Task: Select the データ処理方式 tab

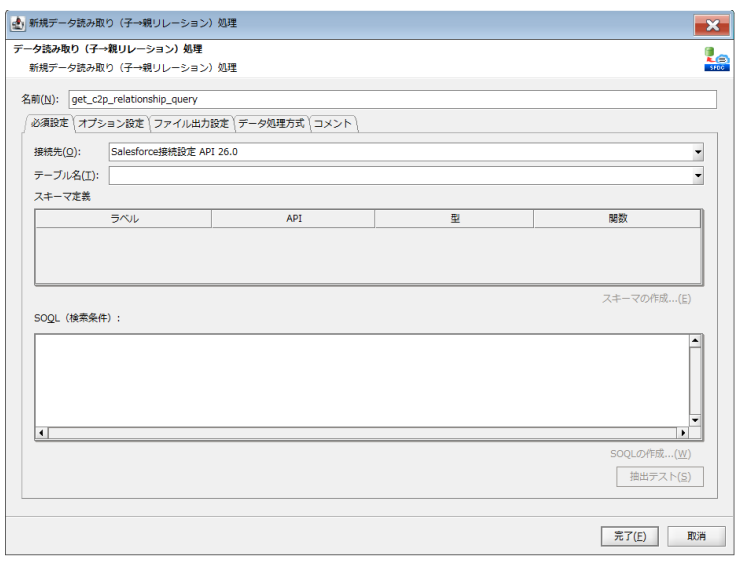Action: (271, 124)
